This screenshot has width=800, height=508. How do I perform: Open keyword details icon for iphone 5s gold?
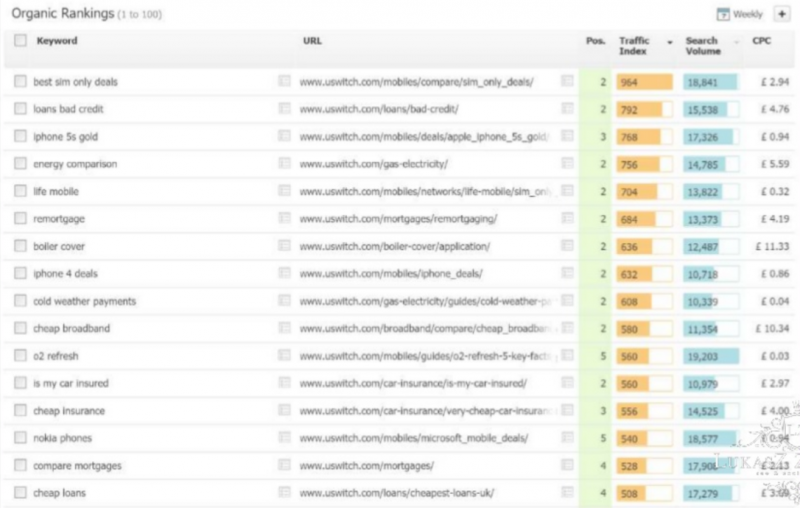(284, 136)
